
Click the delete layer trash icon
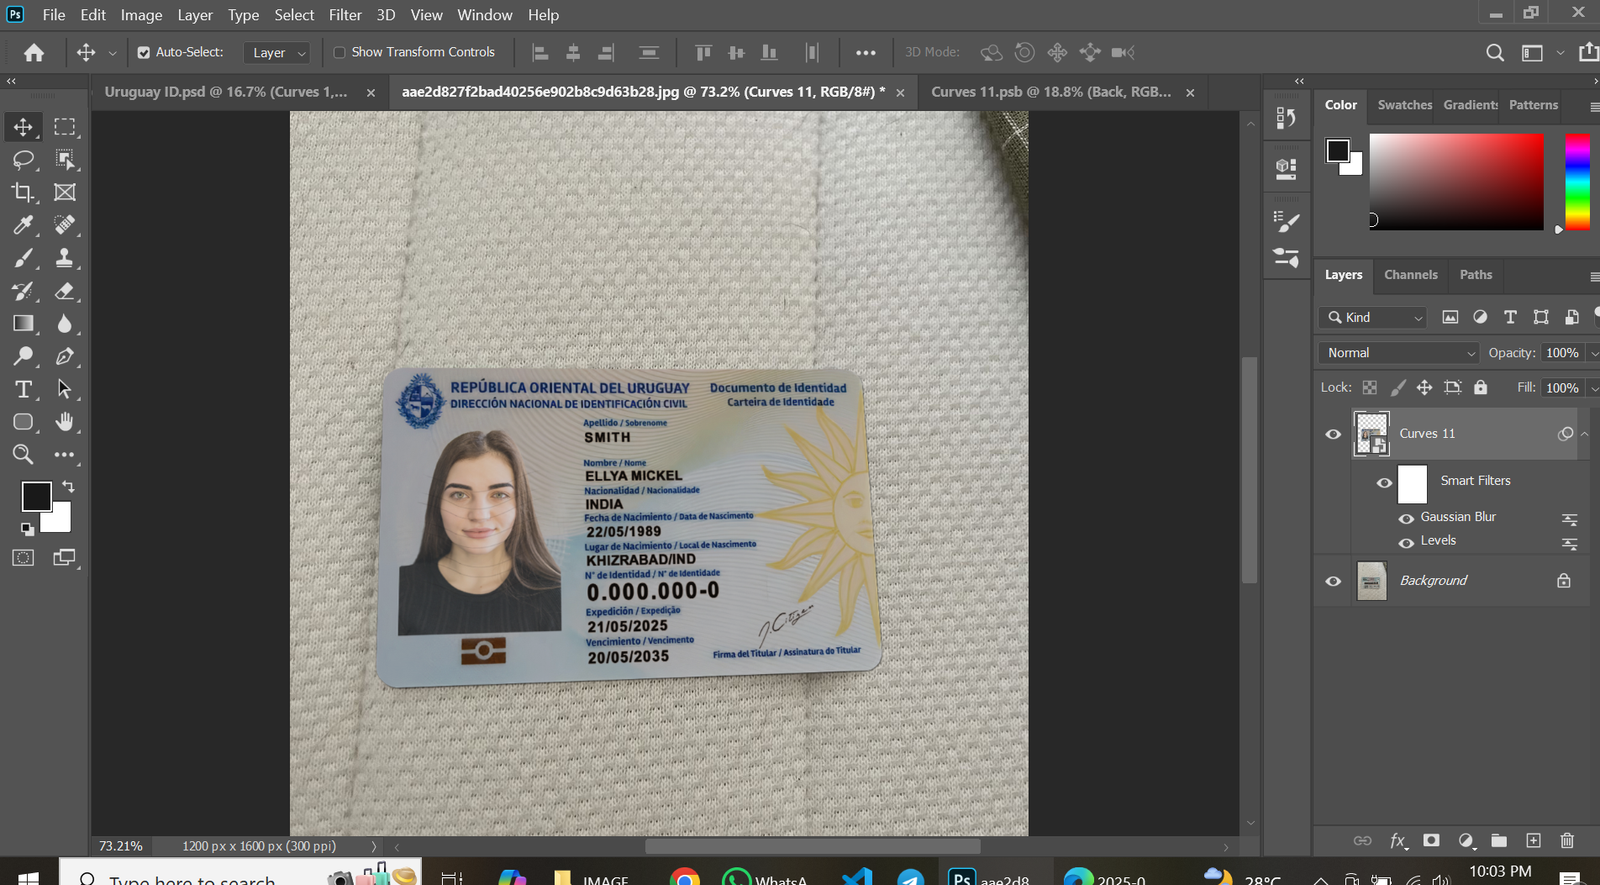click(x=1567, y=841)
